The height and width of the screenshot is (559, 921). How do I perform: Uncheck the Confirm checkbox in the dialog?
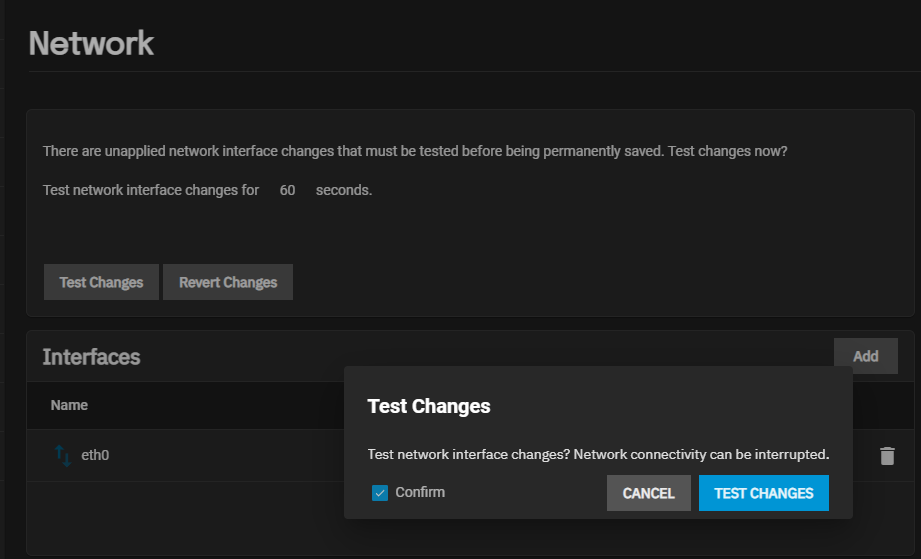(380, 493)
